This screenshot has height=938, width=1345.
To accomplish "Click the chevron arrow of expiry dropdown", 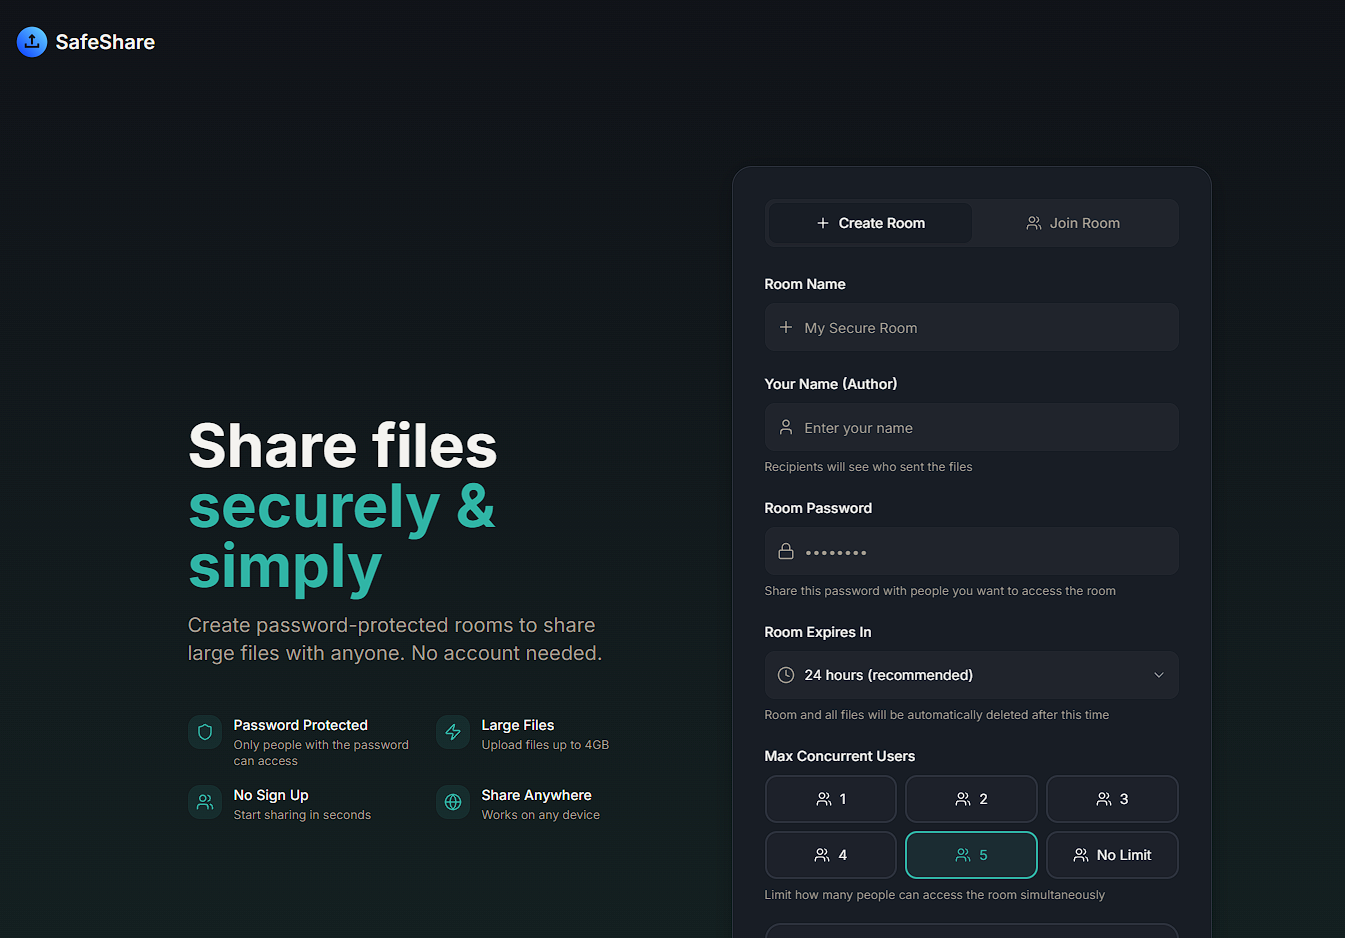I will click(1159, 675).
